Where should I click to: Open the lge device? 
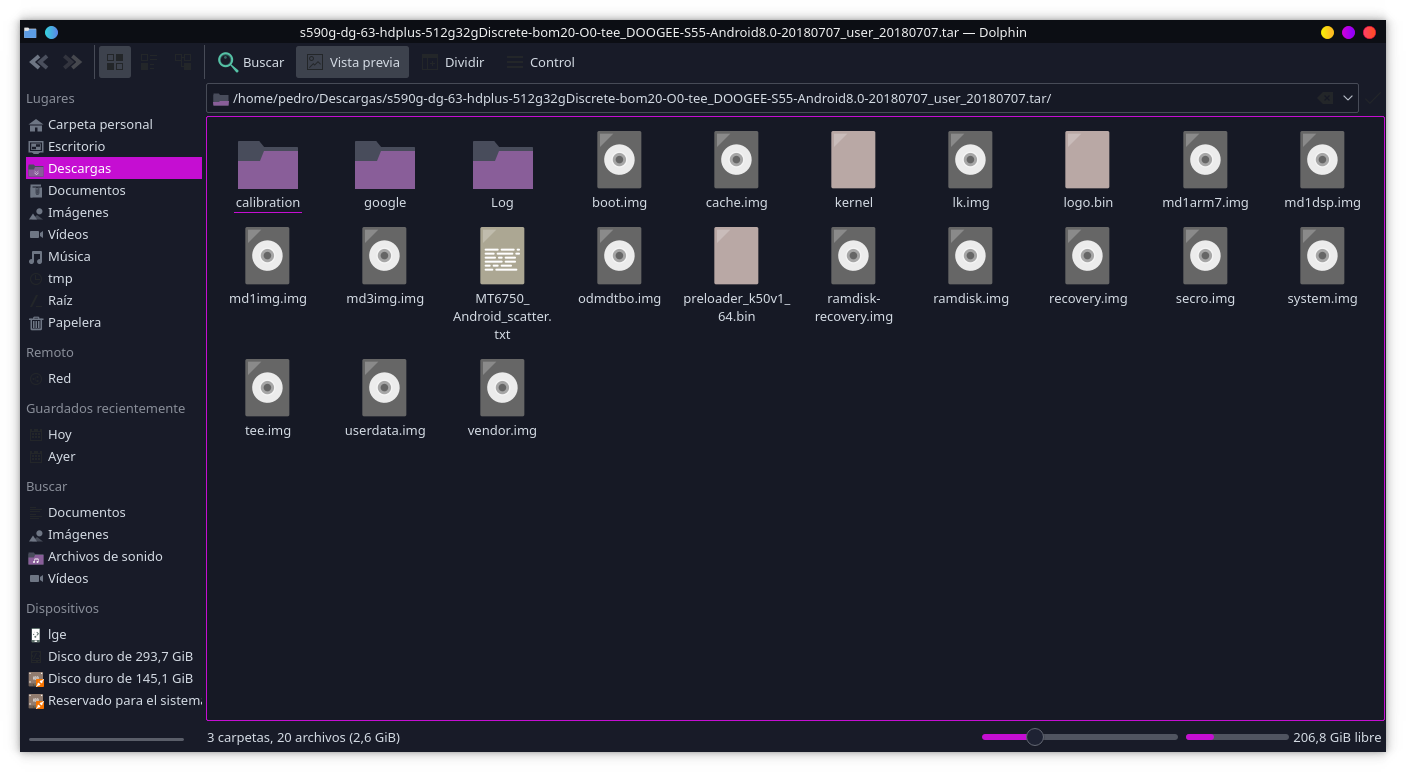click(x=114, y=635)
